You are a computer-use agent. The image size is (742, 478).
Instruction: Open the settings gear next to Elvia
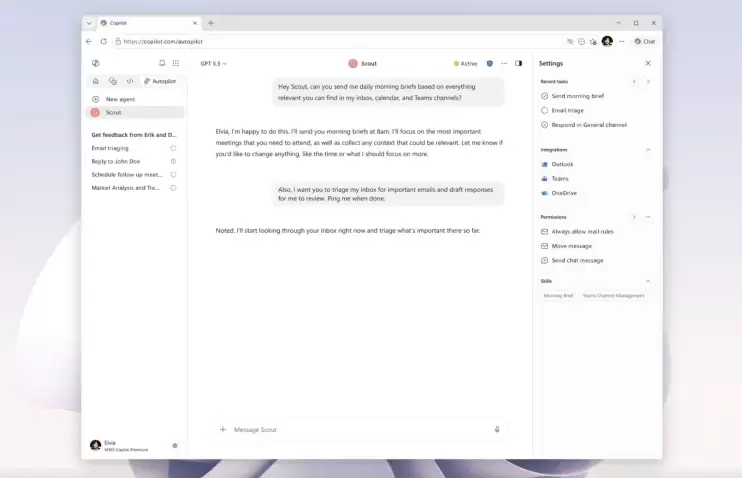point(175,445)
